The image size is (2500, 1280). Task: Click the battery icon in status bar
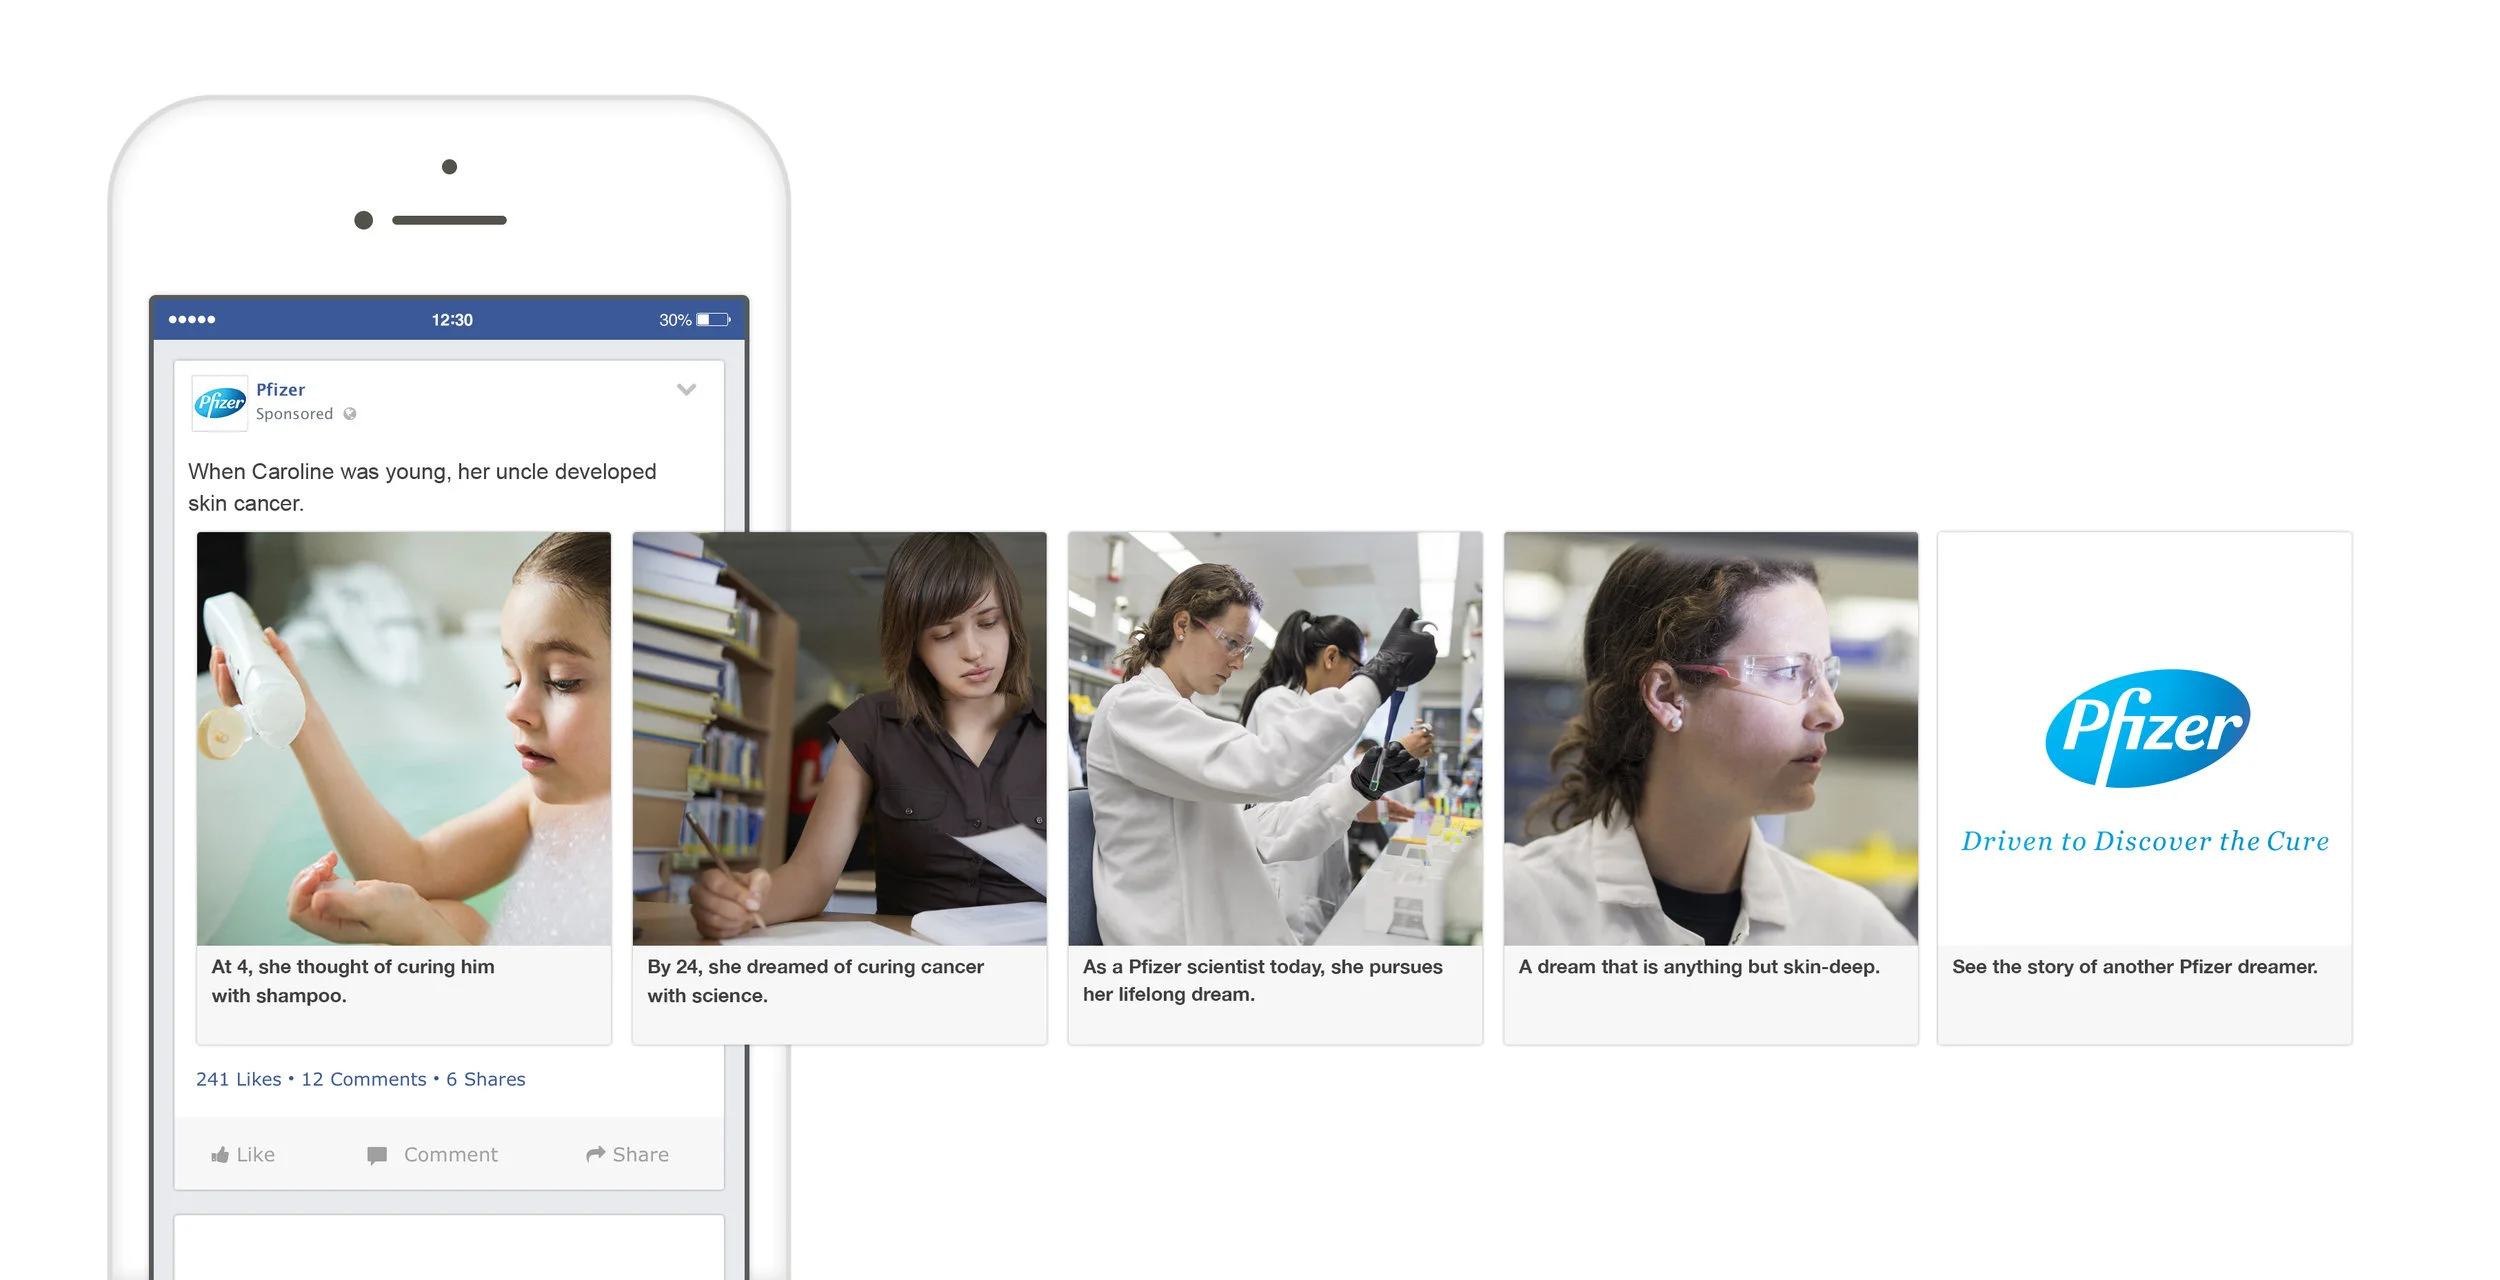pyautogui.click(x=714, y=320)
